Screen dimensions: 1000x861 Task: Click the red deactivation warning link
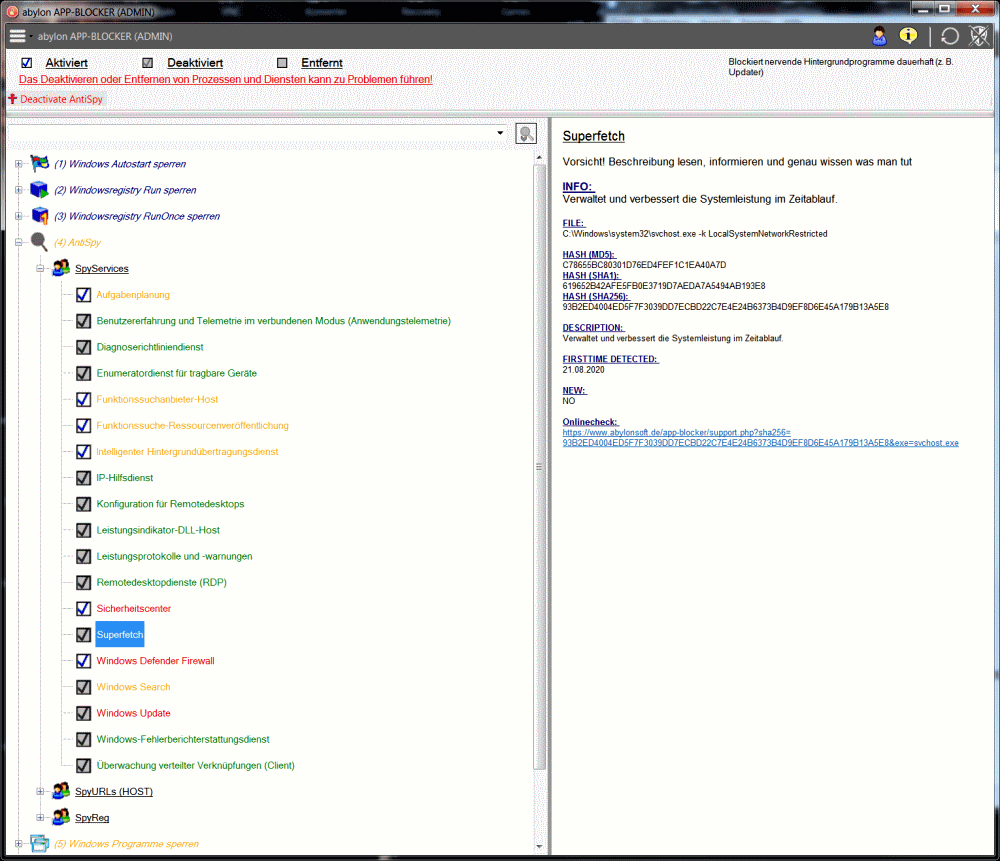[226, 79]
